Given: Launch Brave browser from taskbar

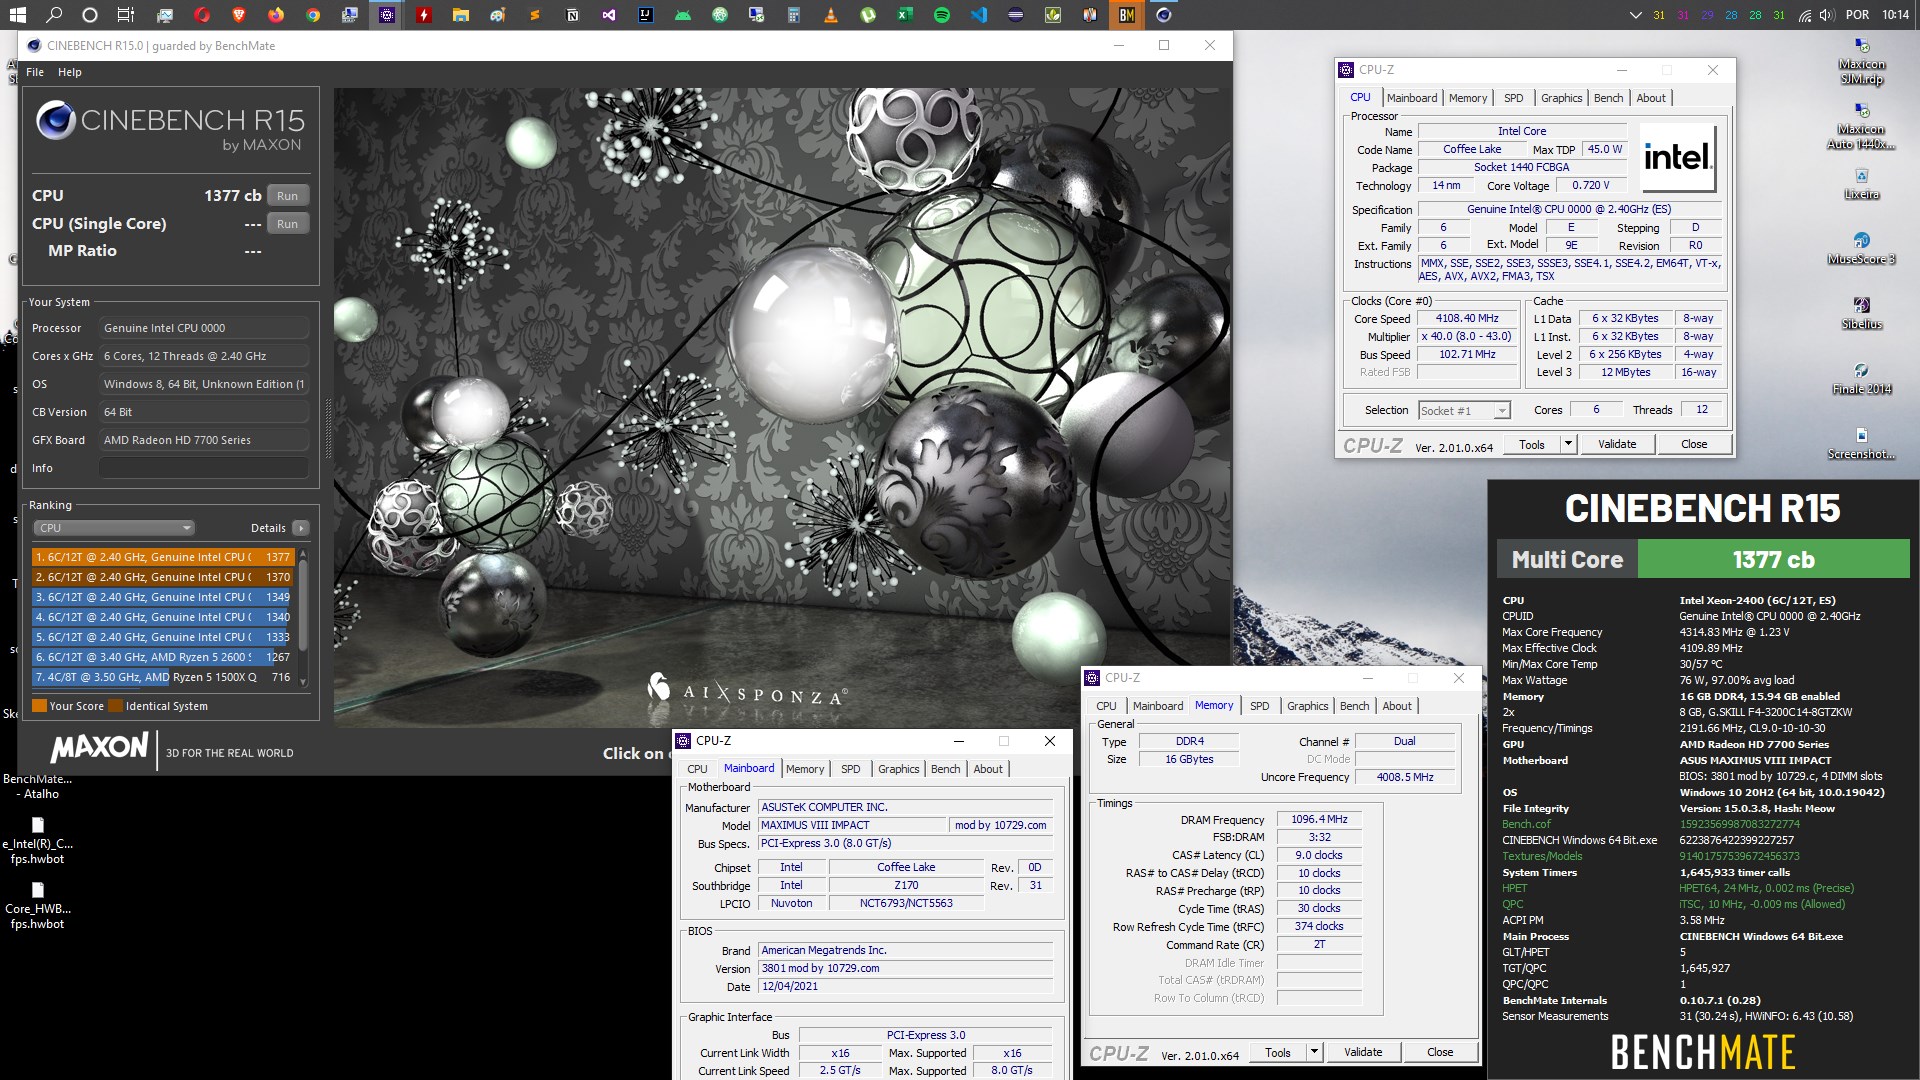Looking at the screenshot, I should (238, 15).
